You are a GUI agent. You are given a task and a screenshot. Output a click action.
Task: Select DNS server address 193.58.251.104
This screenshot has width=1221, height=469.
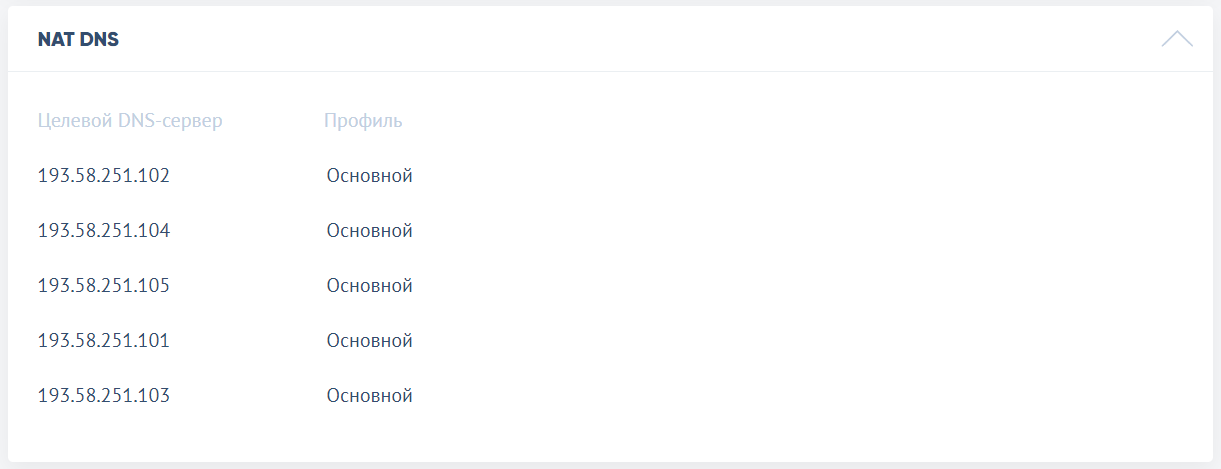point(104,231)
